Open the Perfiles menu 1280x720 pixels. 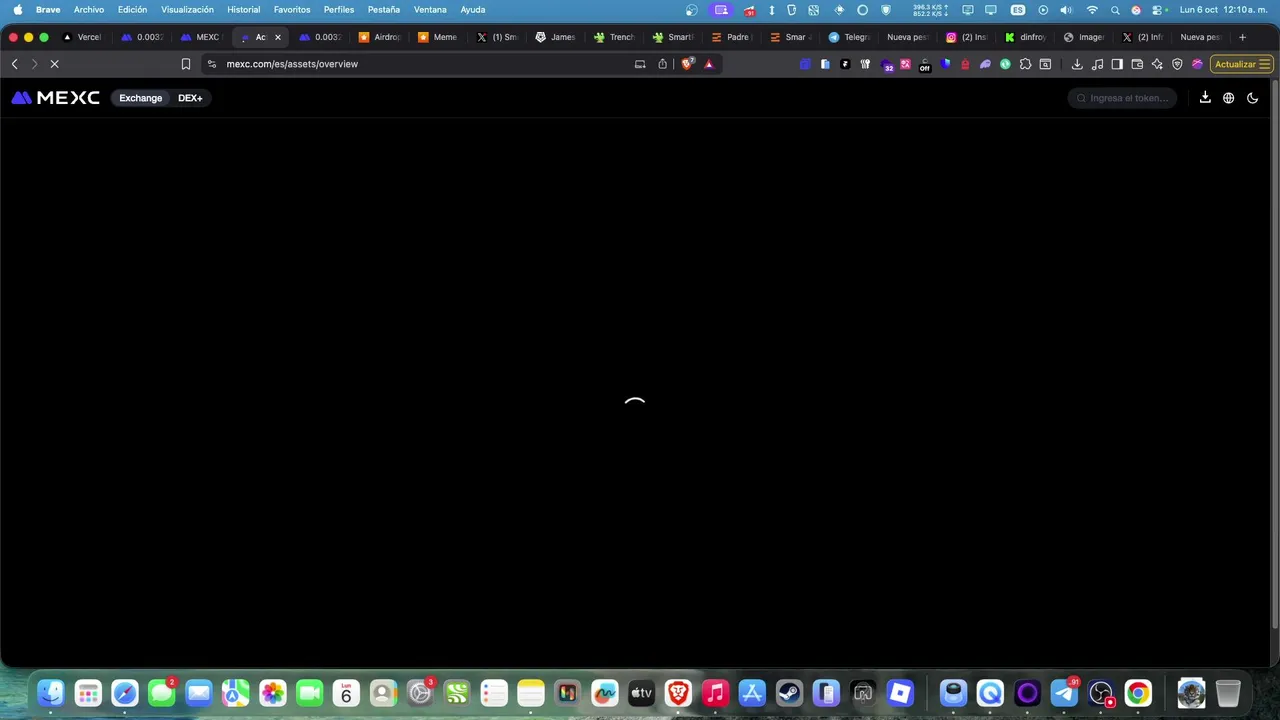coord(339,10)
